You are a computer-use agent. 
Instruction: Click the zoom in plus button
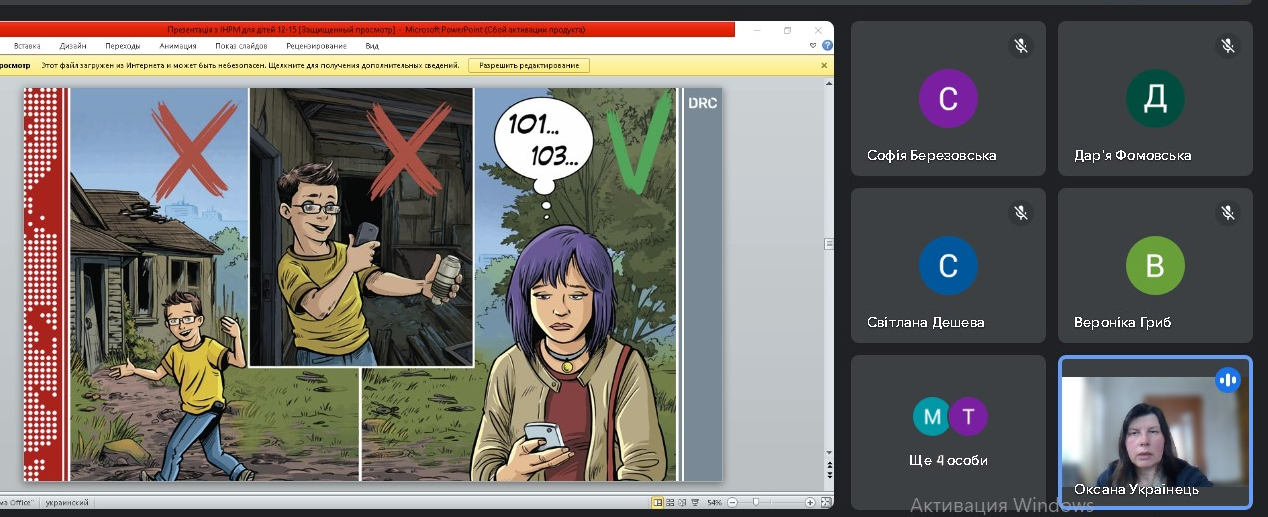810,502
